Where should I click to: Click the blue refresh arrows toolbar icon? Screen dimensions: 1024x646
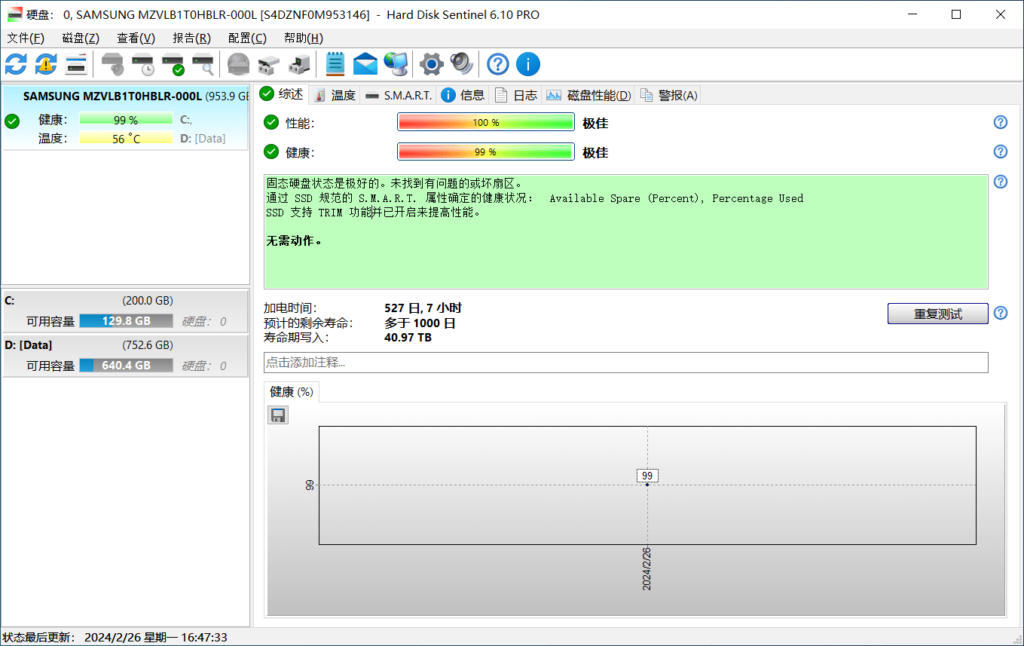coord(16,64)
